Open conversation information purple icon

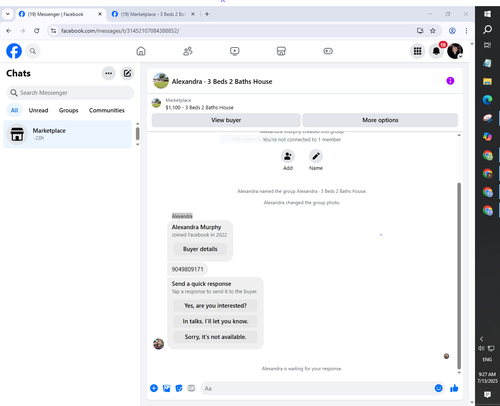(x=450, y=81)
